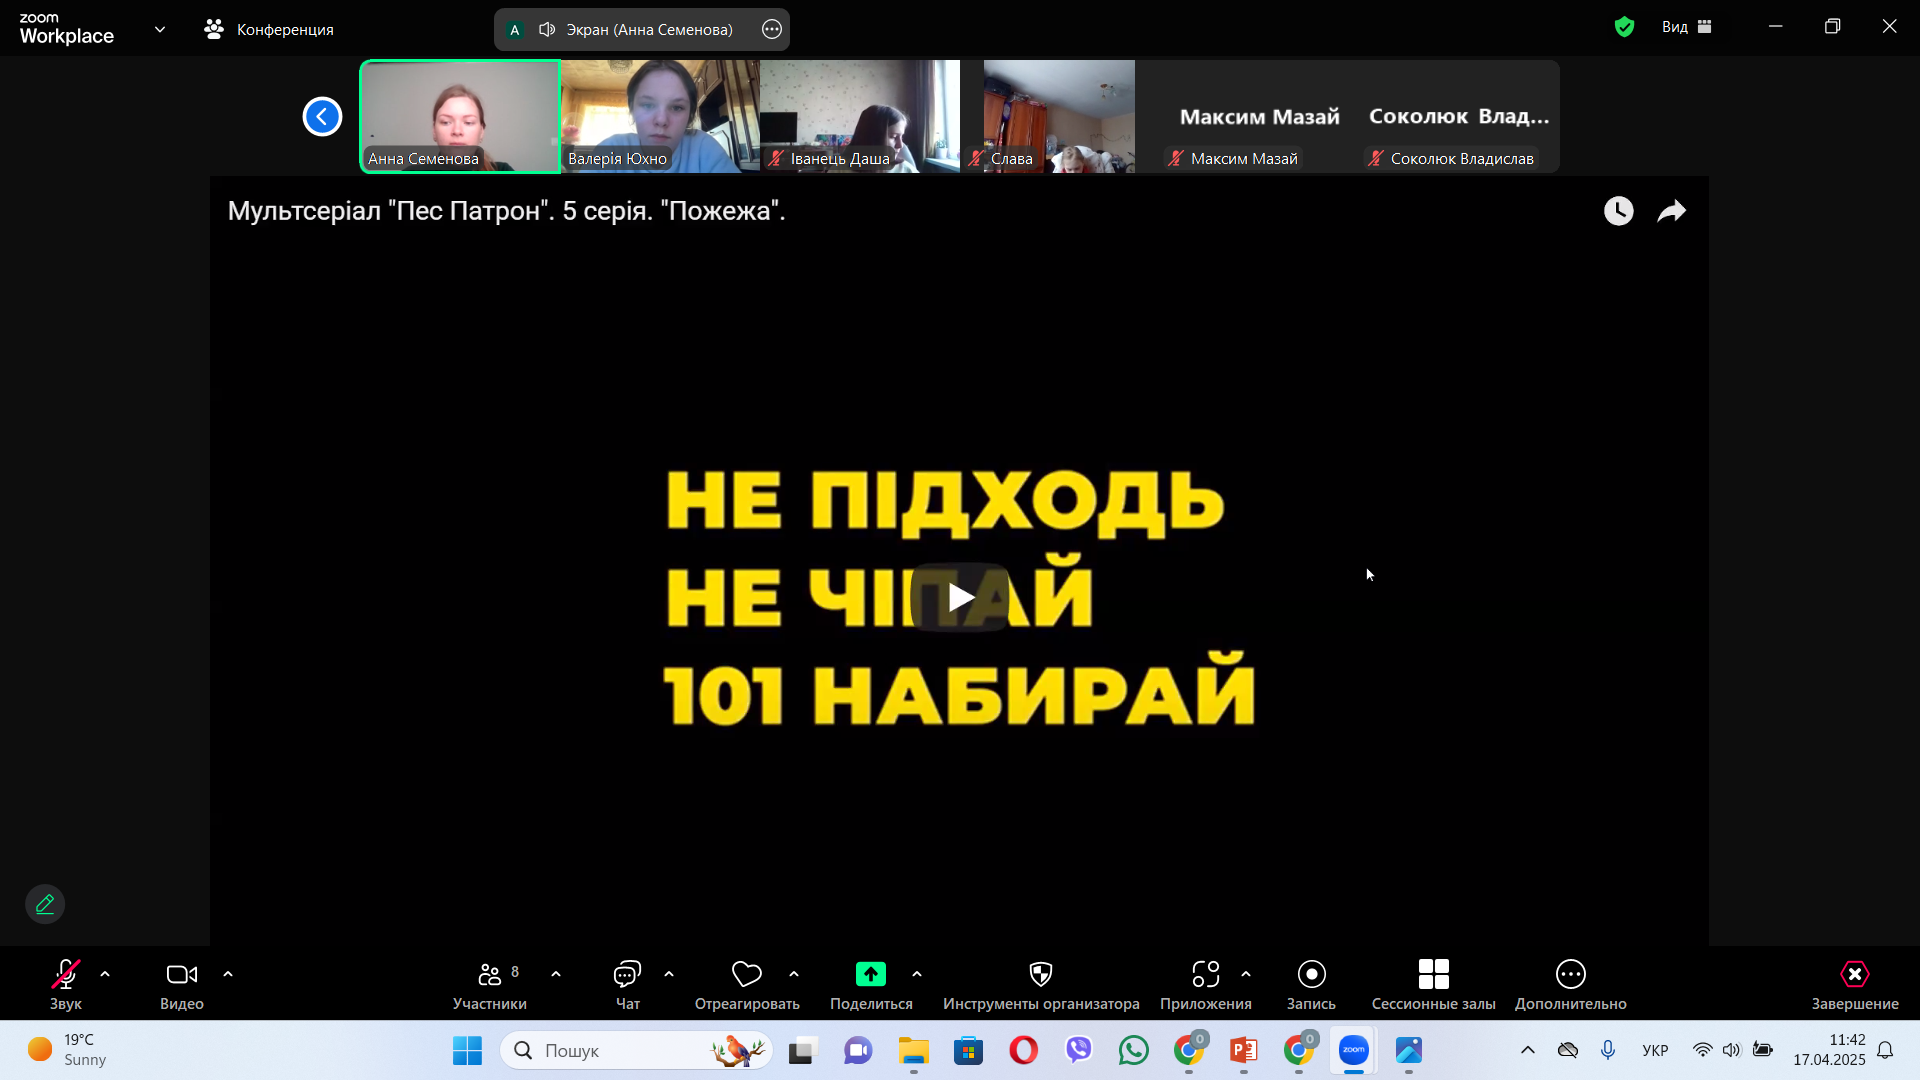Expand audio options arrow next to Звук

pos(105,974)
